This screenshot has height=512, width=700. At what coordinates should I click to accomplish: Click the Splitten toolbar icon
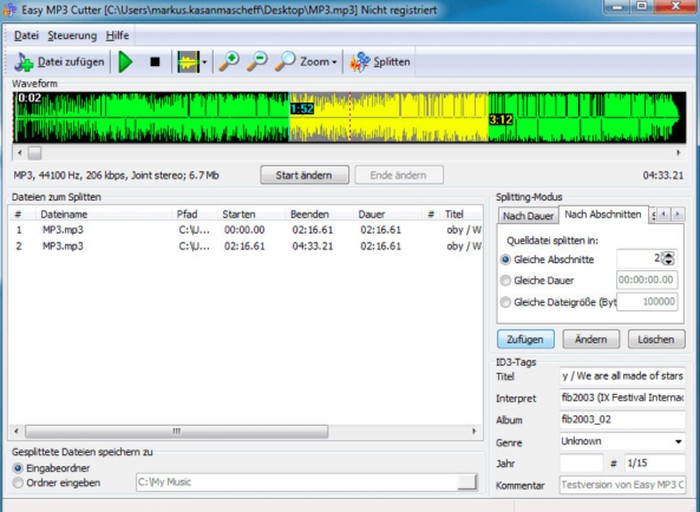pos(358,62)
